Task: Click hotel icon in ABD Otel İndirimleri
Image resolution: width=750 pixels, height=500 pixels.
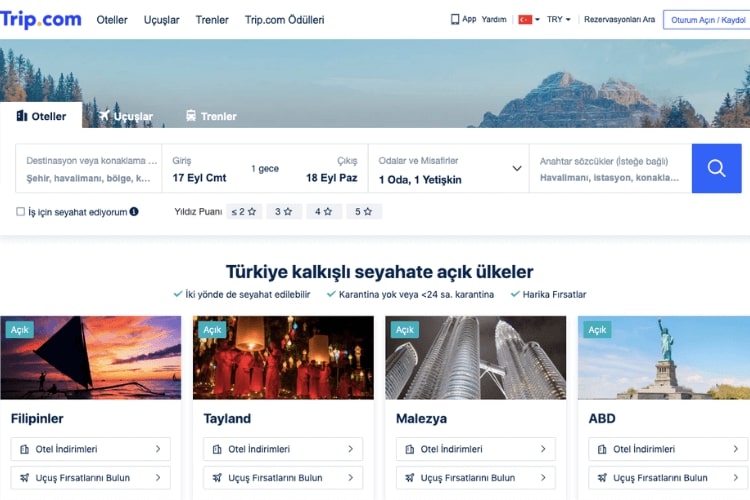Action: tap(602, 449)
